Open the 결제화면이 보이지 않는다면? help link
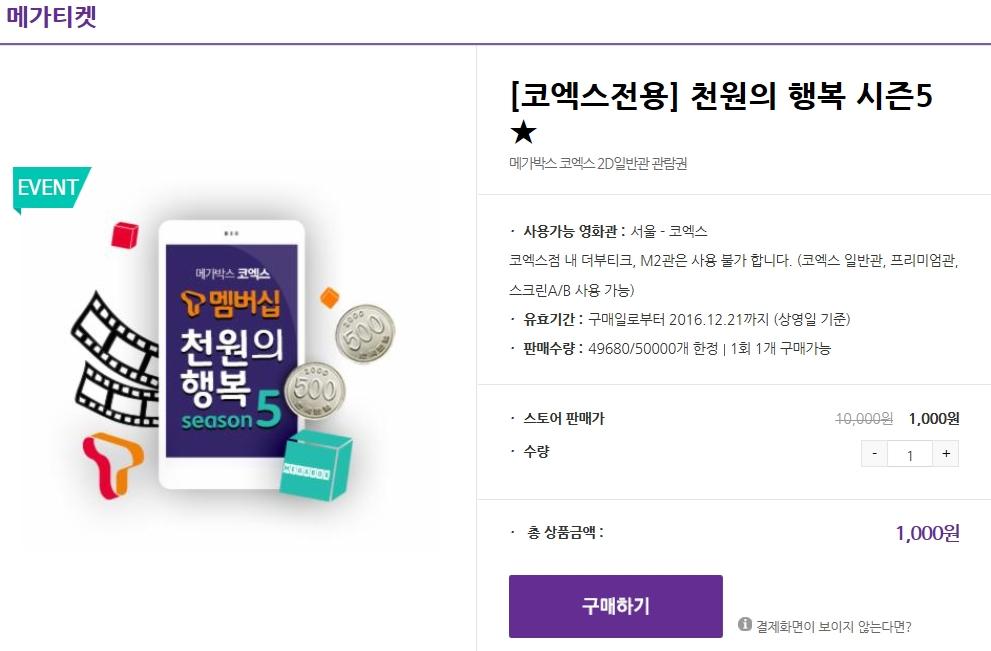The width and height of the screenshot is (991, 651). (834, 626)
